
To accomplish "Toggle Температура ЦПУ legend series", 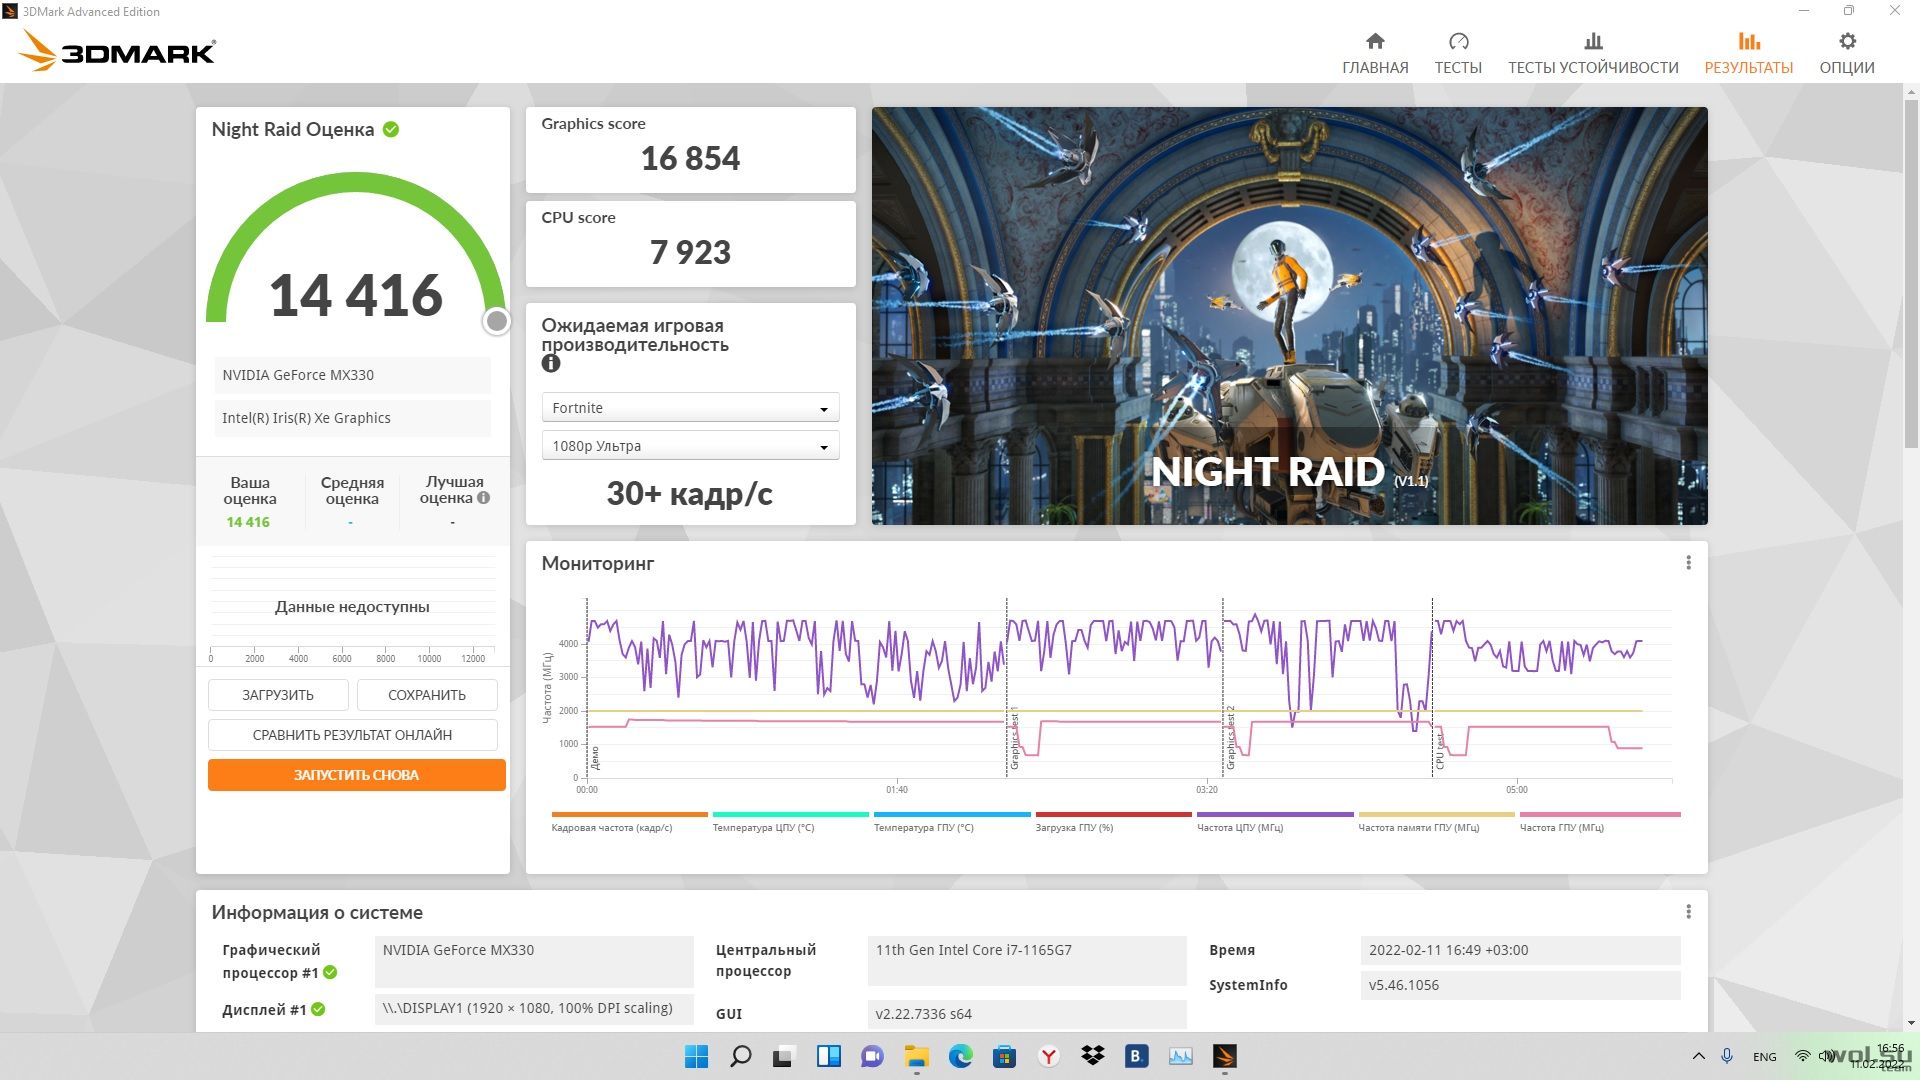I will tap(790, 822).
